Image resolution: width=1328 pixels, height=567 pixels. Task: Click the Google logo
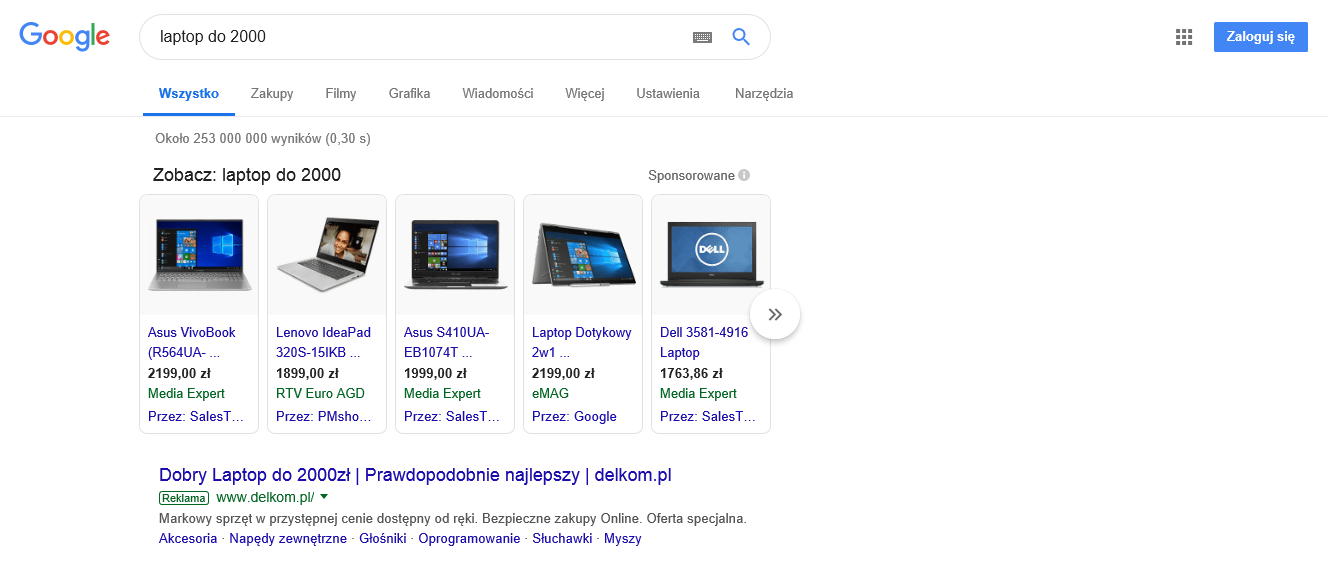[x=64, y=37]
